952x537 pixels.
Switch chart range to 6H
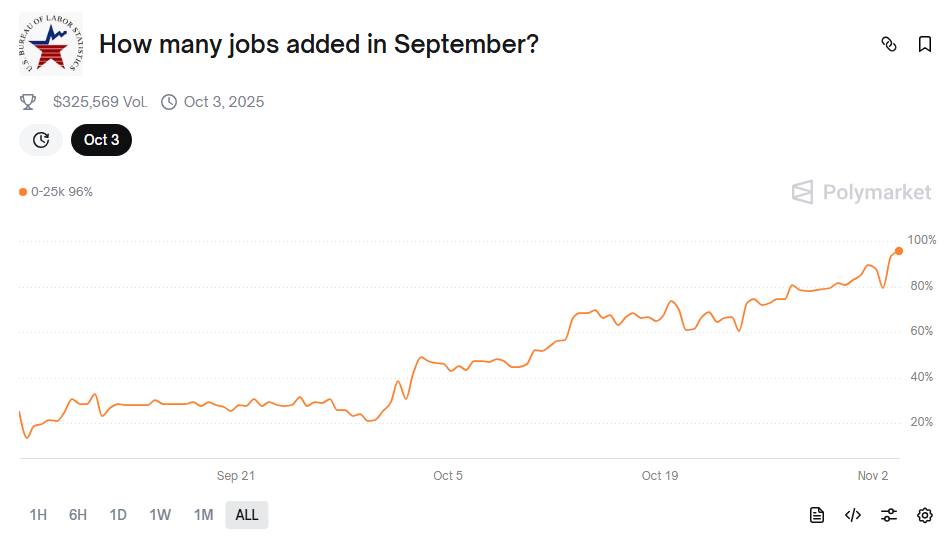[x=78, y=515]
